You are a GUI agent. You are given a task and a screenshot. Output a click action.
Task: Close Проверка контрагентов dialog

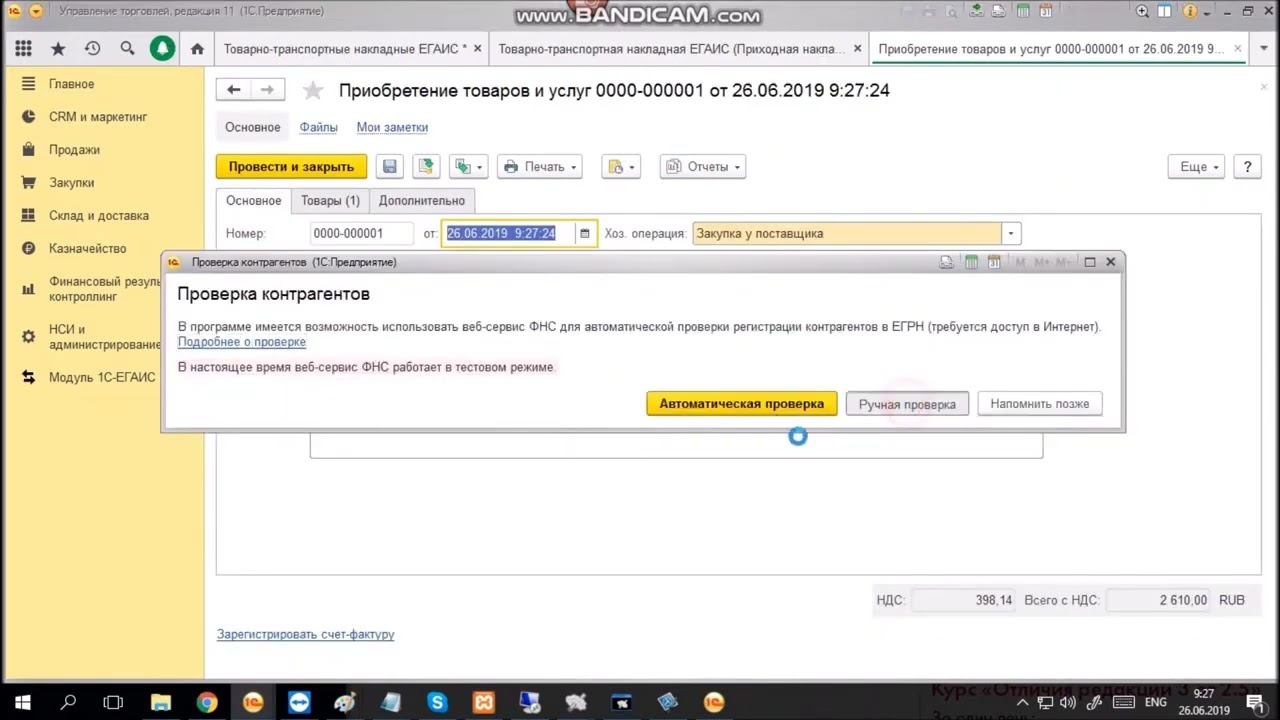pyautogui.click(x=1110, y=262)
